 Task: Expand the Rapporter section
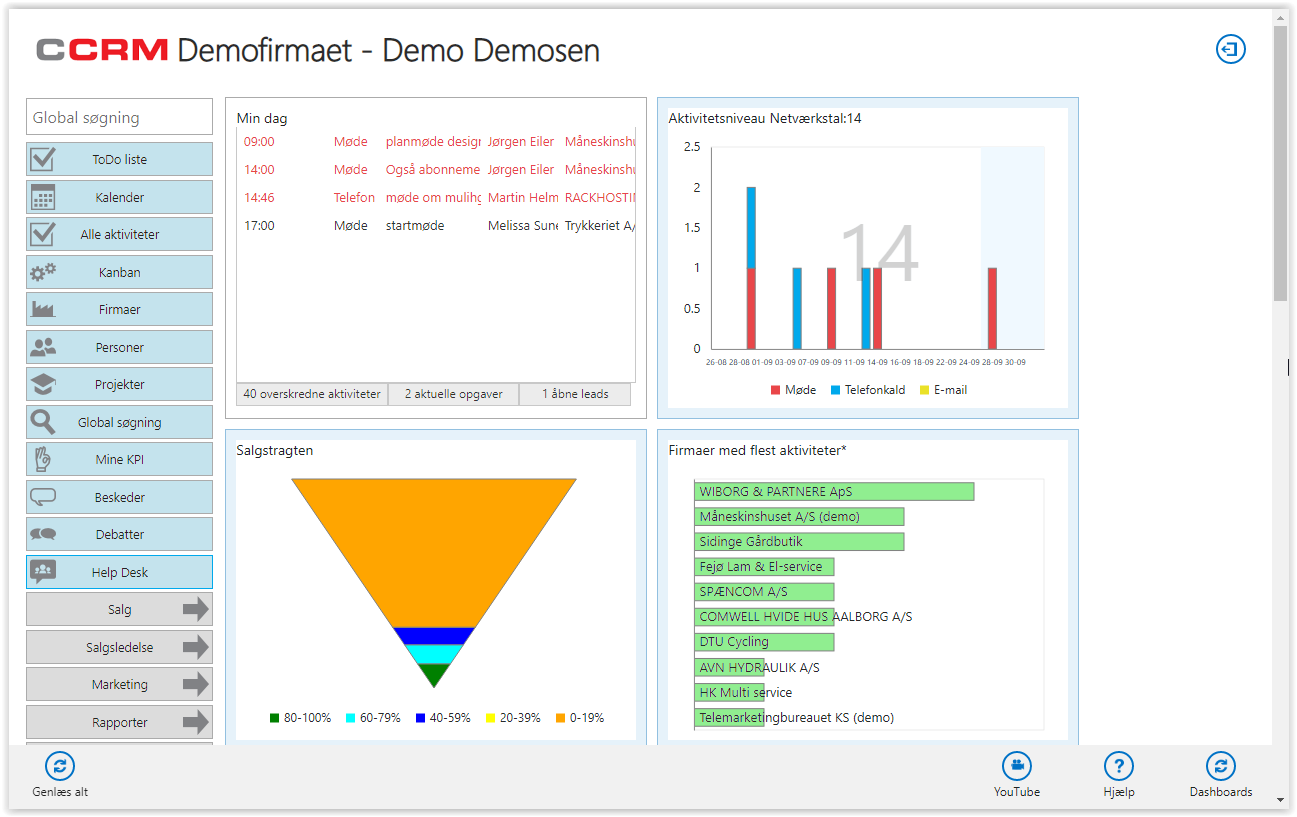coord(119,721)
